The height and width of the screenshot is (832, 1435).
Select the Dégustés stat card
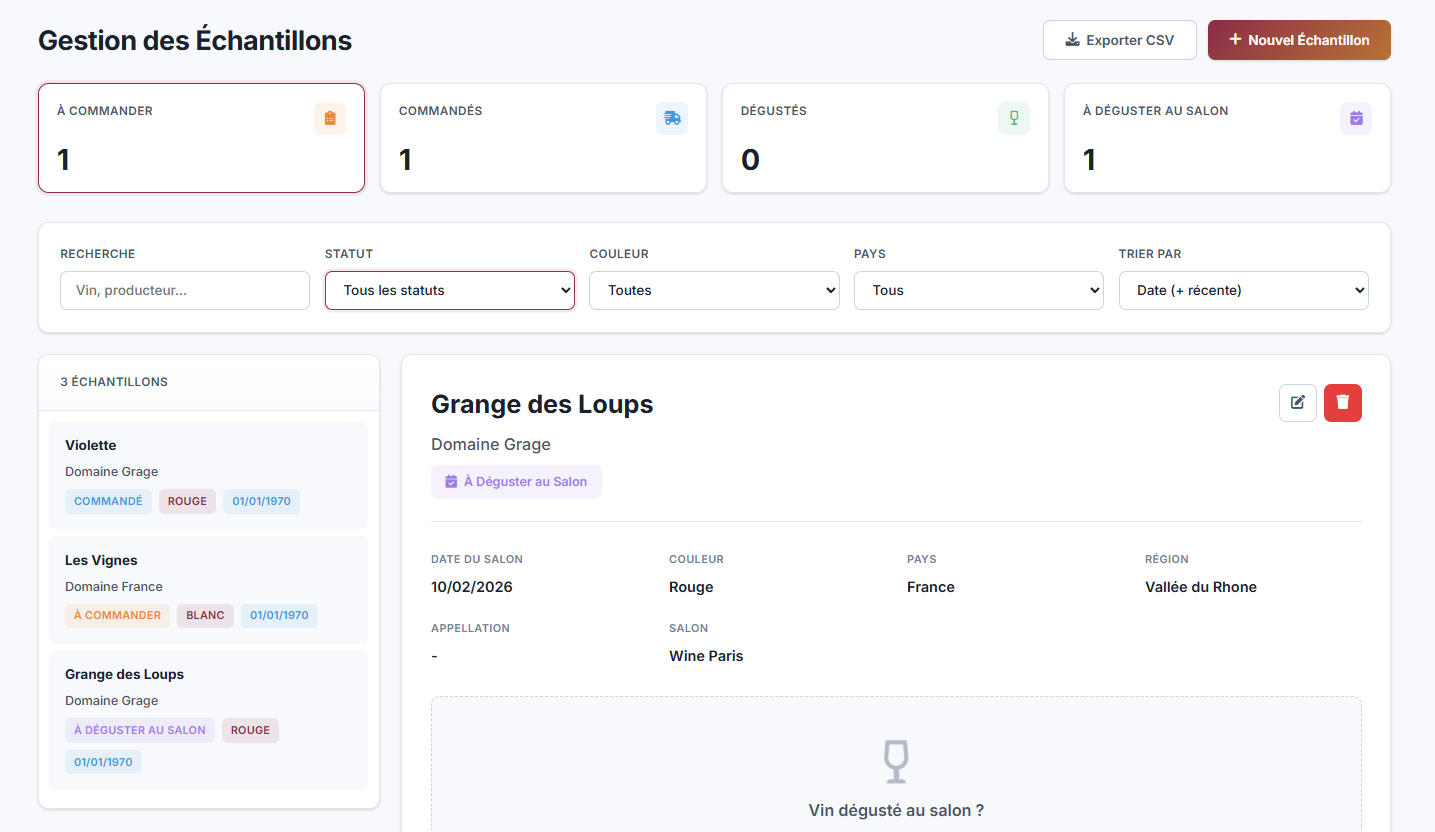(x=885, y=138)
